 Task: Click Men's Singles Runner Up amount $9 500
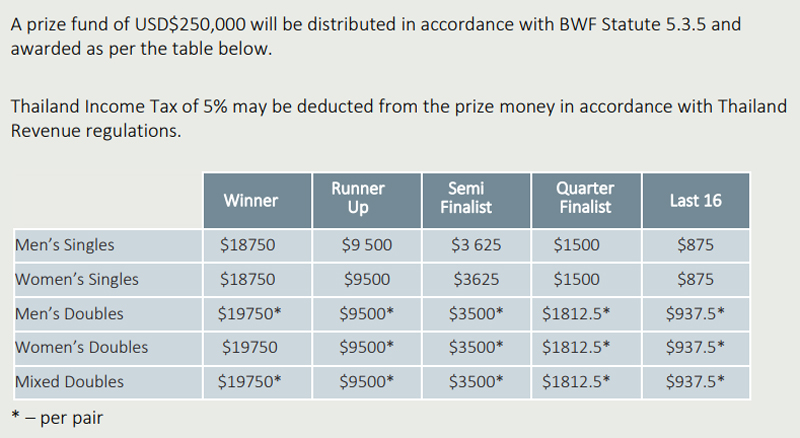click(367, 245)
